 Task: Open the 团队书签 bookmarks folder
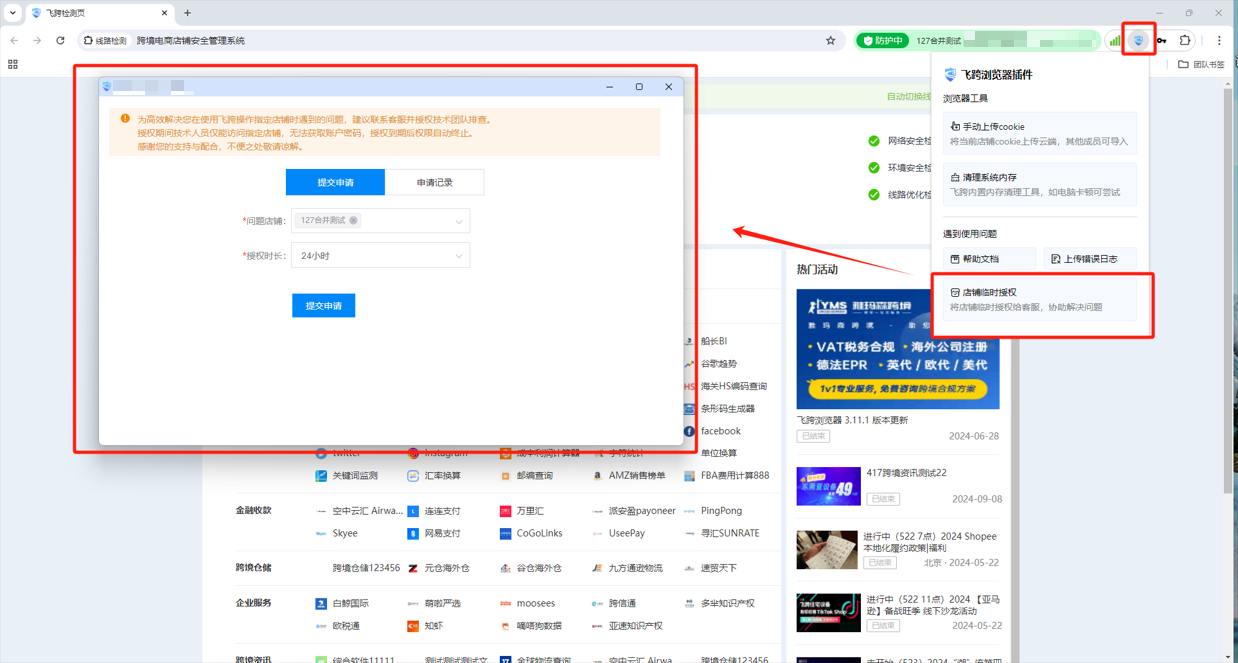pyautogui.click(x=1201, y=64)
